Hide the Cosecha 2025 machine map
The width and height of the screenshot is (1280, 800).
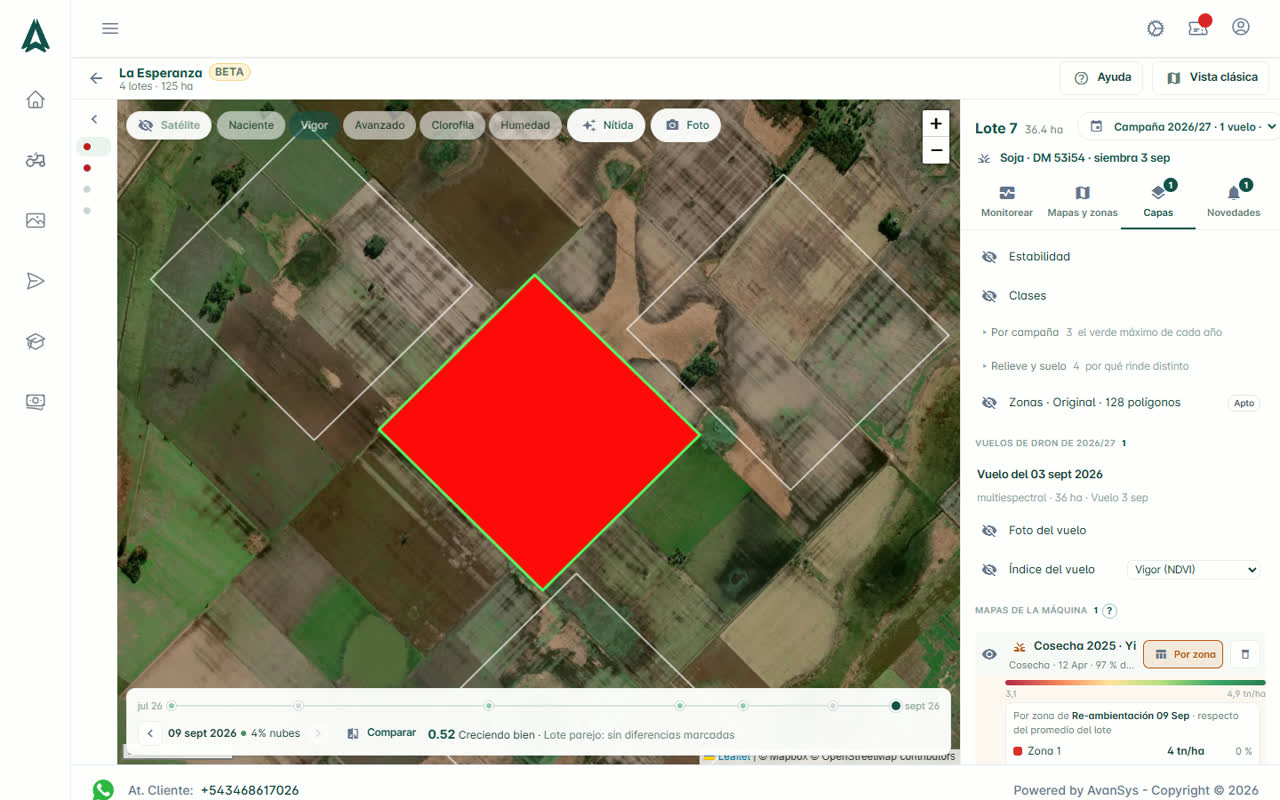(989, 655)
